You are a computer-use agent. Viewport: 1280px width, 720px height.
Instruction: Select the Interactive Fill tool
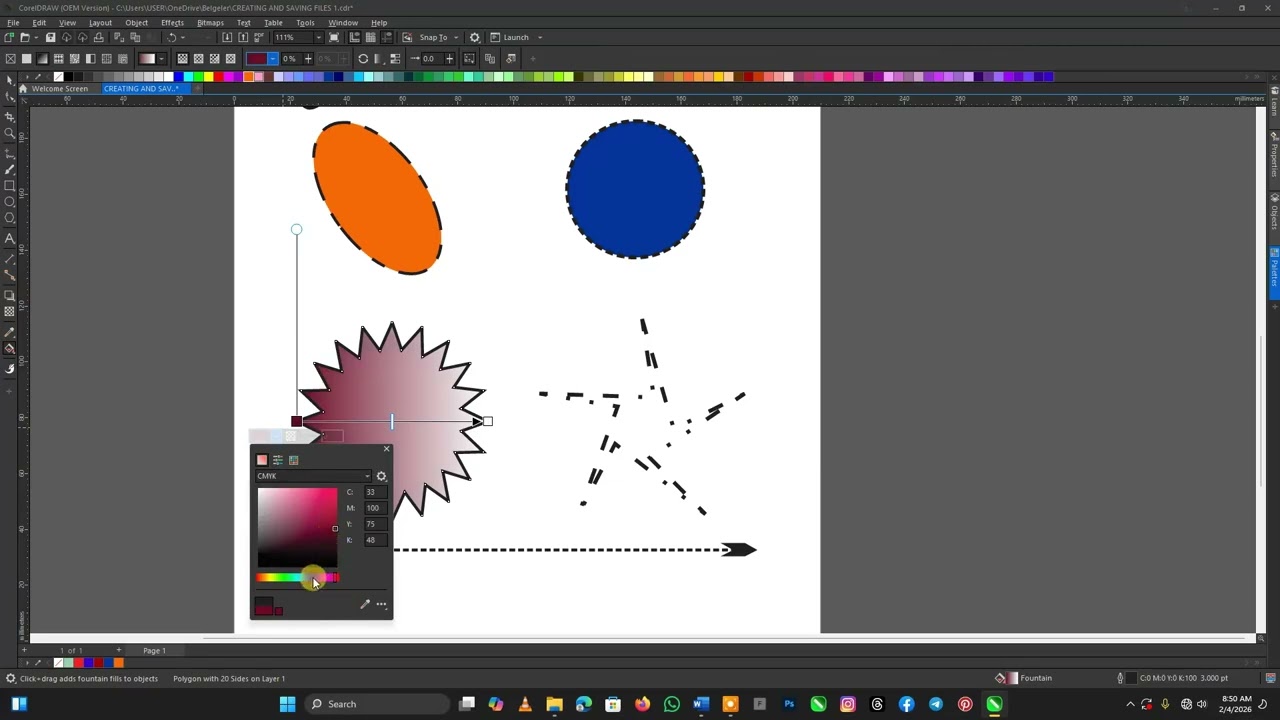pos(10,349)
